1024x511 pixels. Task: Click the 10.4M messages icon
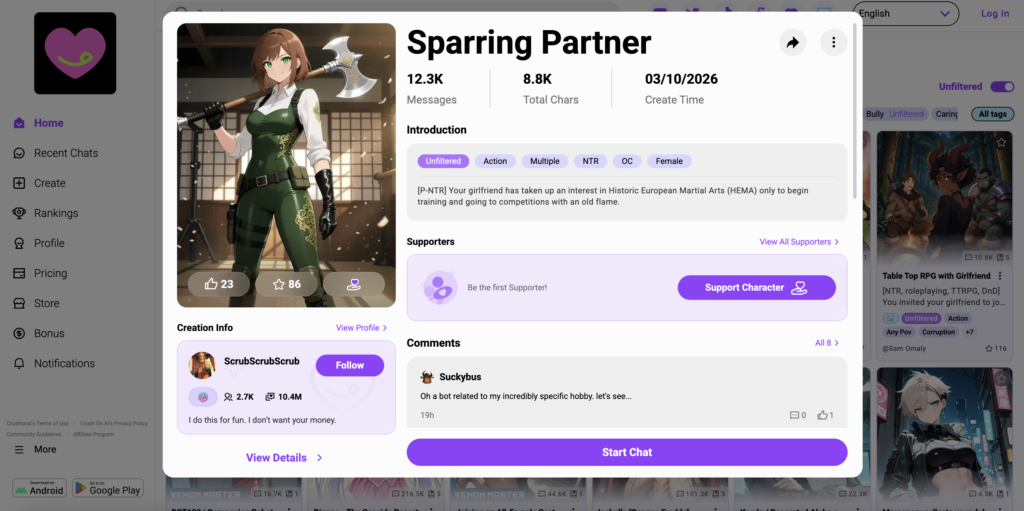270,397
